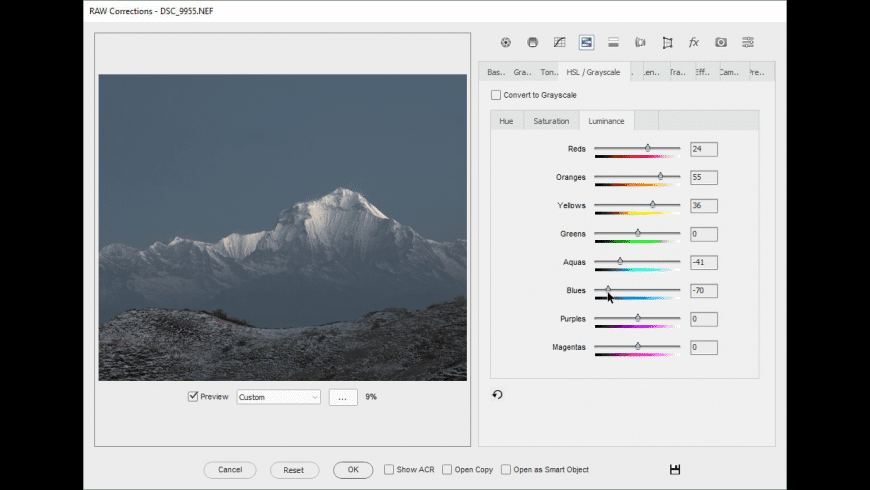
Task: Toggle the Preview checkbox
Action: pyautogui.click(x=193, y=397)
